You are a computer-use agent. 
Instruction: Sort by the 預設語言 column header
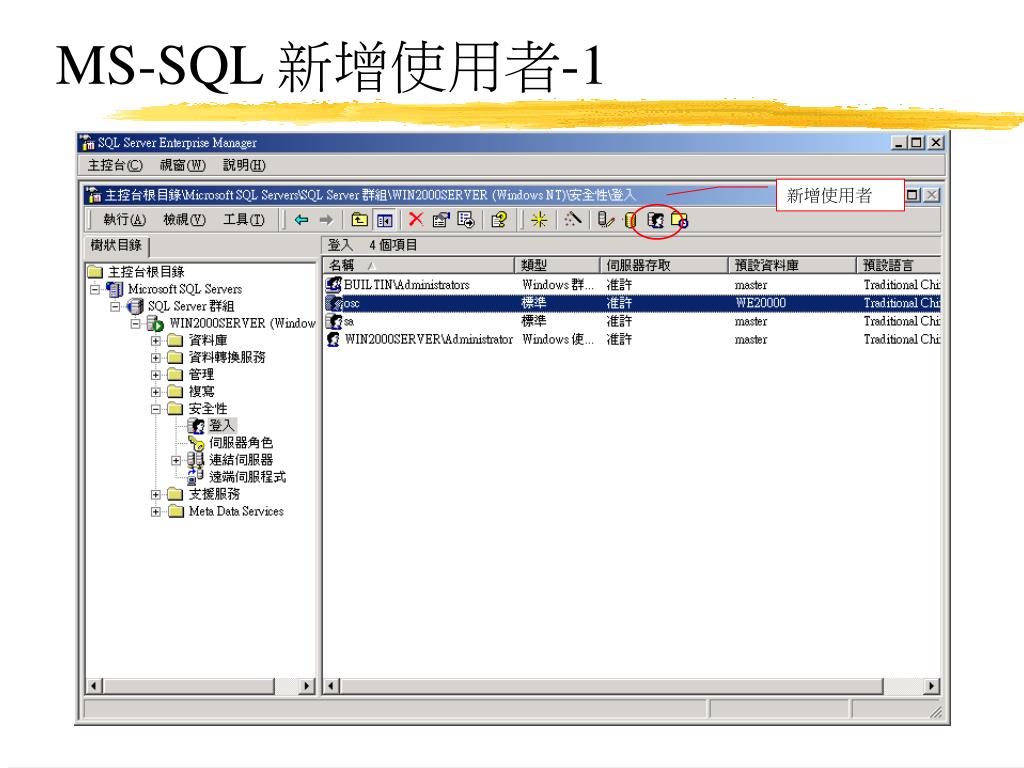(898, 265)
